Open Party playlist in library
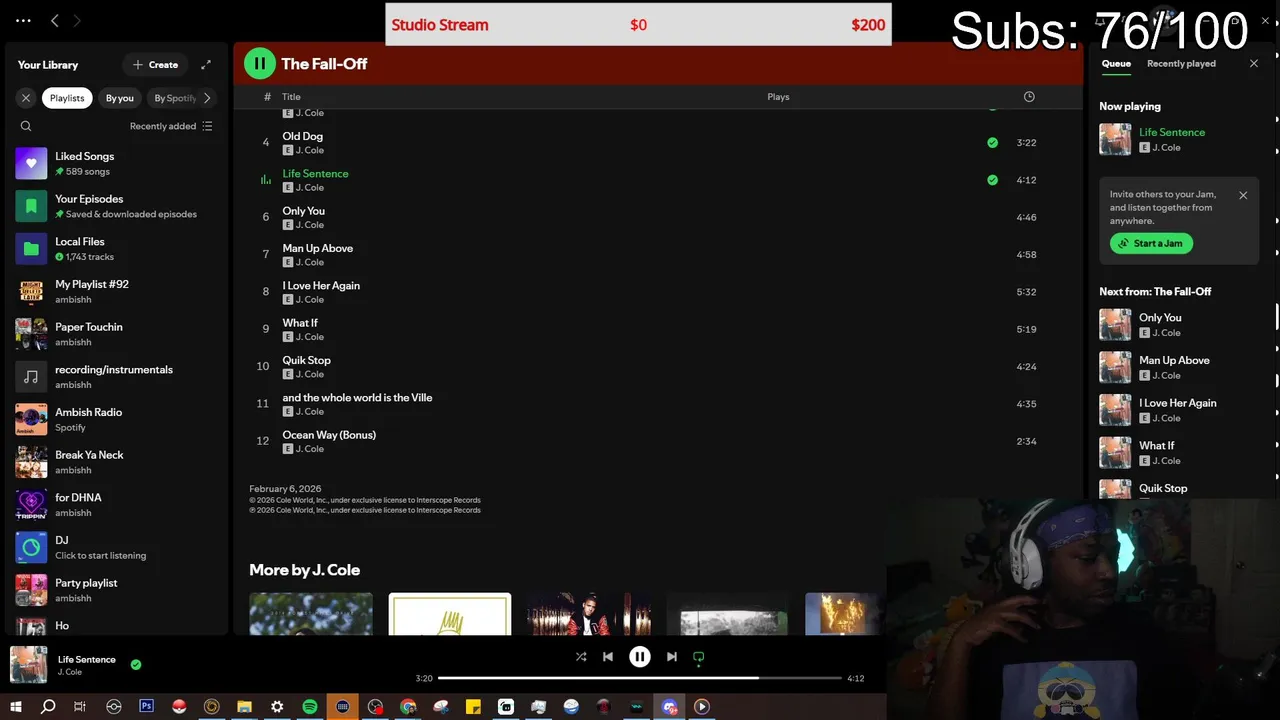1280x720 pixels. [x=115, y=590]
